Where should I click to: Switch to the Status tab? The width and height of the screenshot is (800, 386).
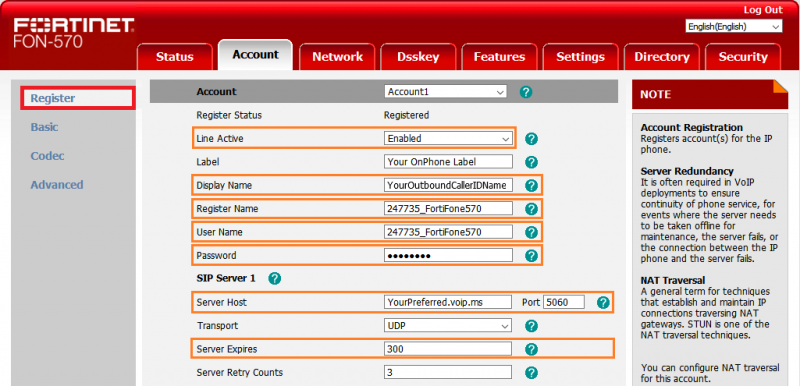coord(174,57)
